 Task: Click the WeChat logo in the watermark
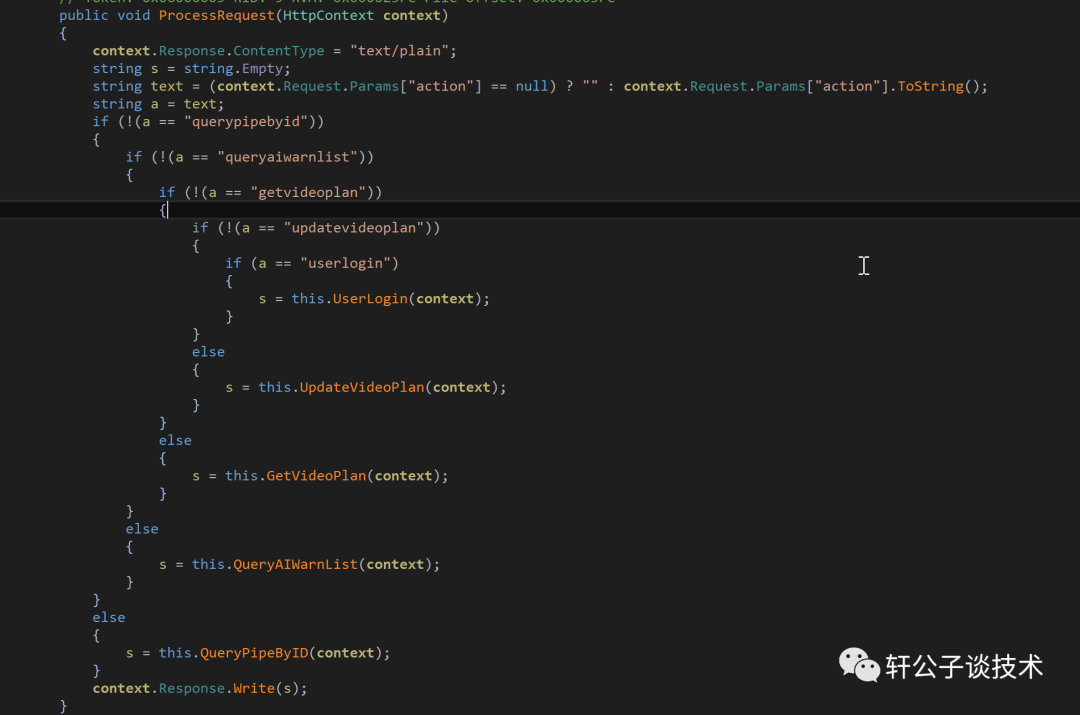[859, 665]
